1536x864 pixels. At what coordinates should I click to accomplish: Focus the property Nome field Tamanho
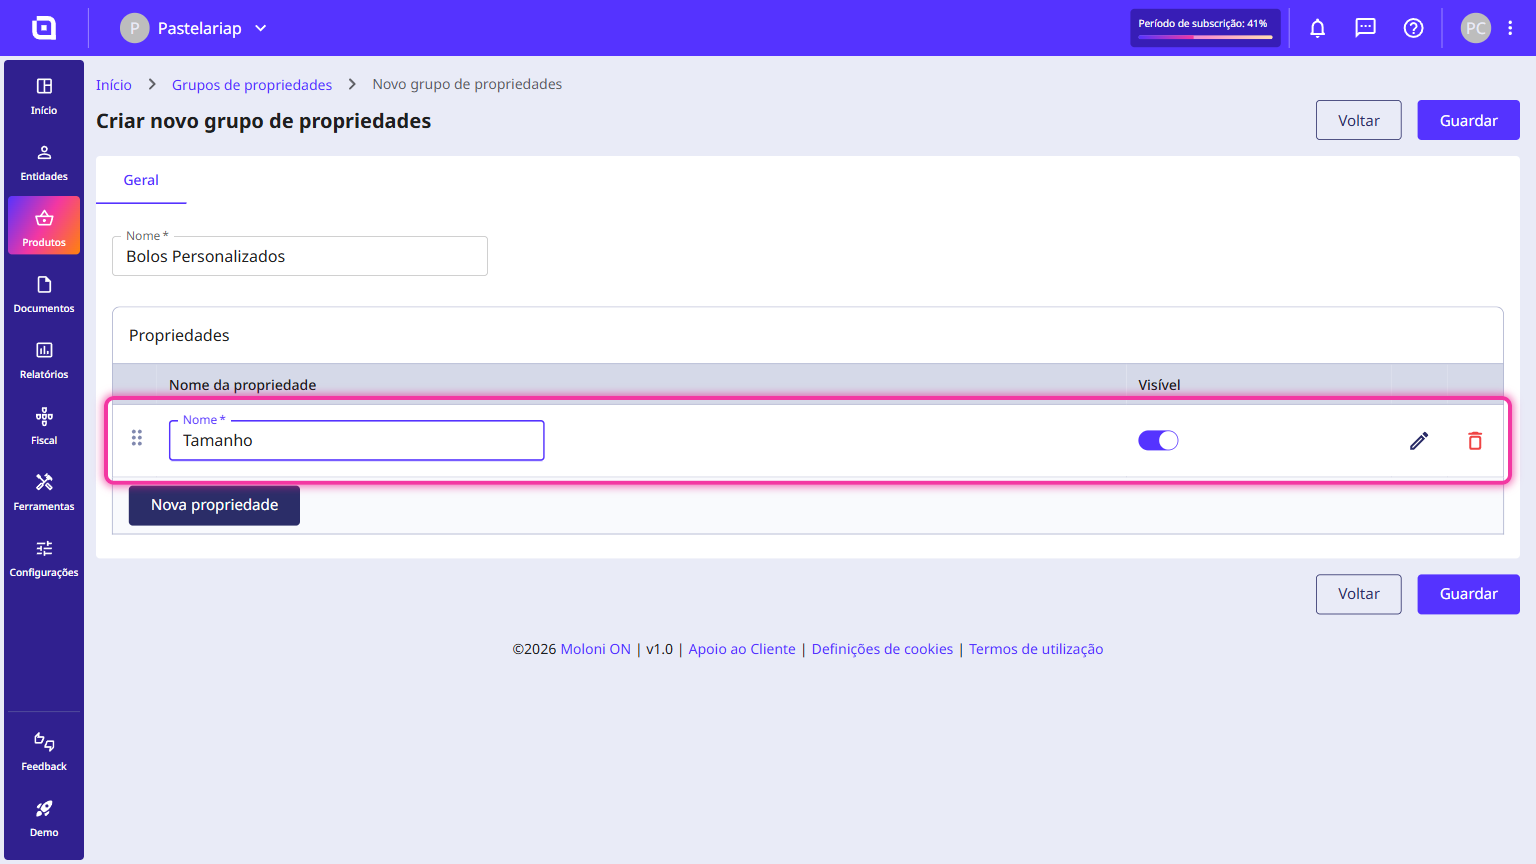coord(357,441)
